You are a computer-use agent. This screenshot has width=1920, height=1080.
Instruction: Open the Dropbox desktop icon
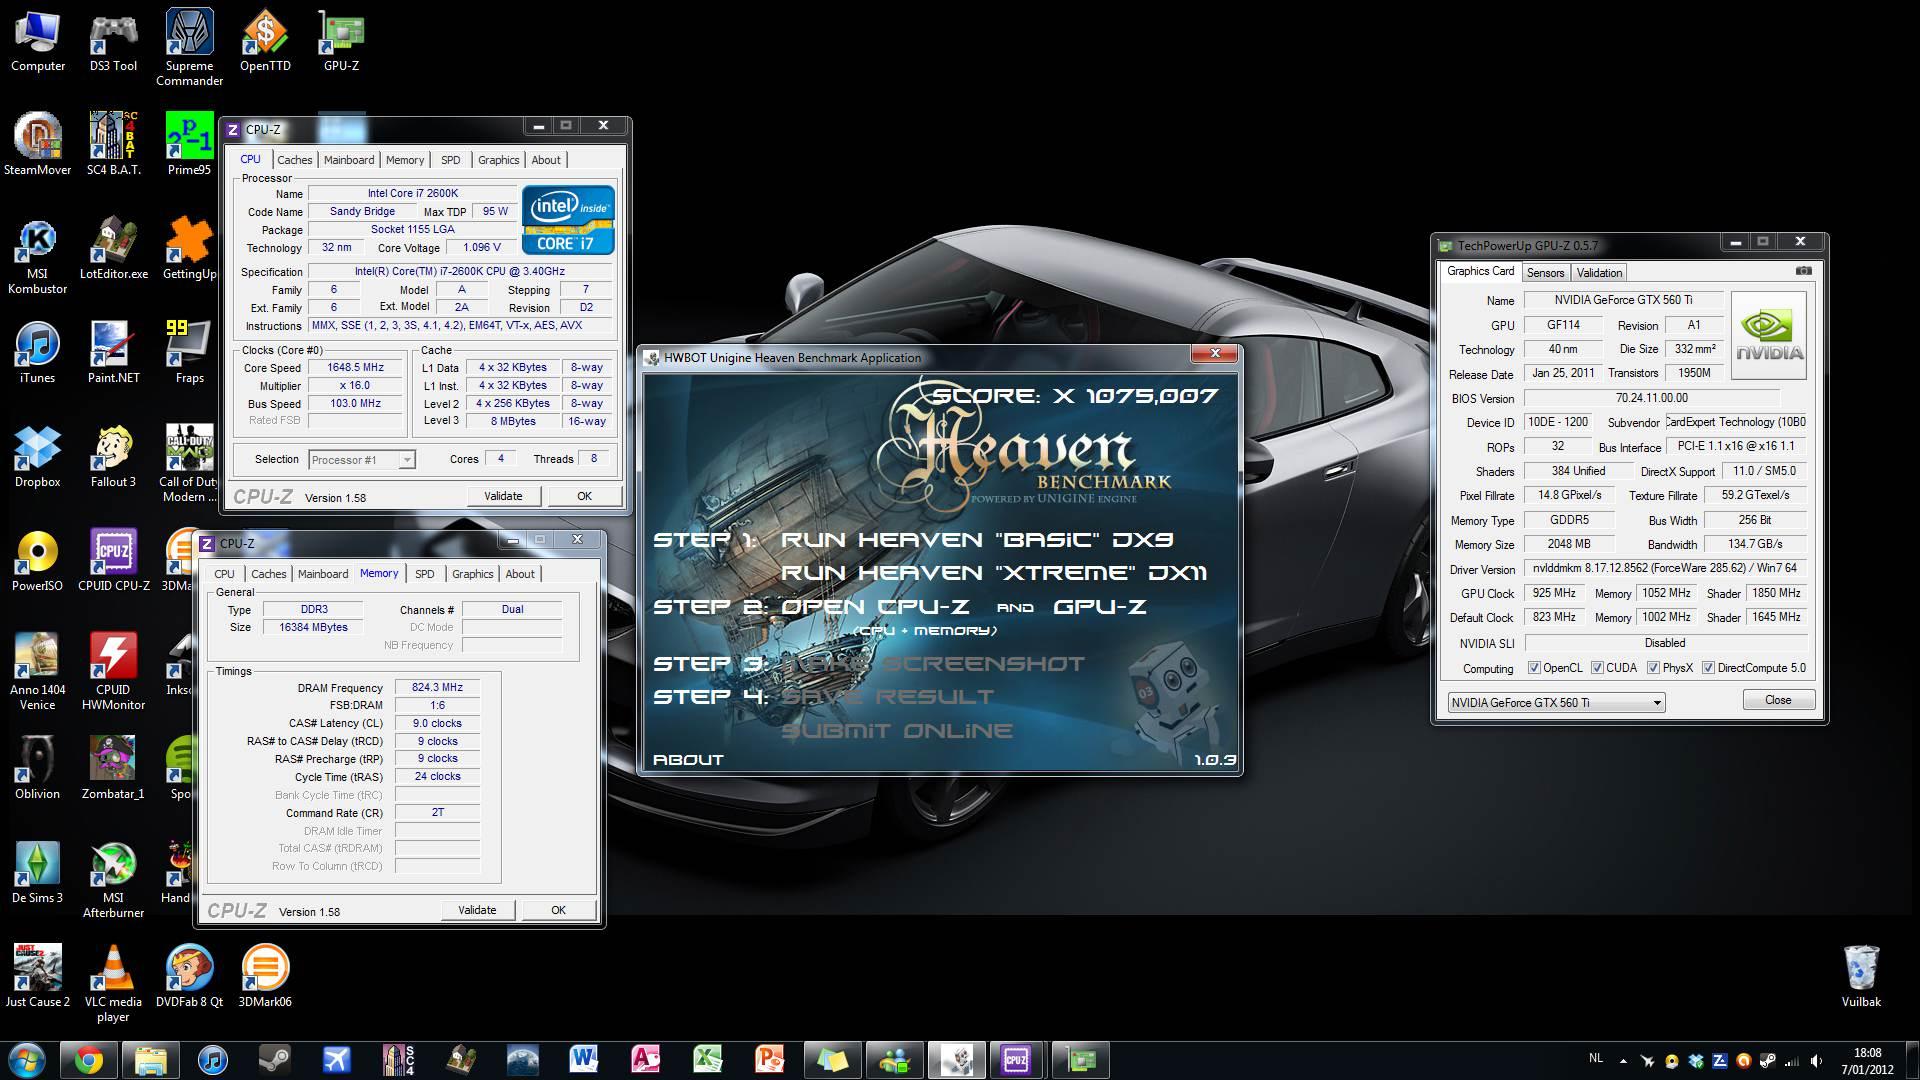tap(37, 456)
